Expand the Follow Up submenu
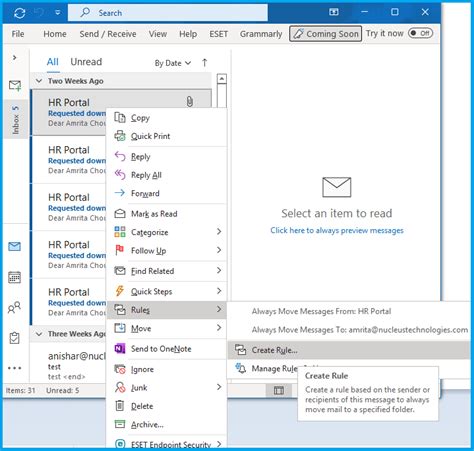The width and height of the screenshot is (474, 451). (166, 250)
